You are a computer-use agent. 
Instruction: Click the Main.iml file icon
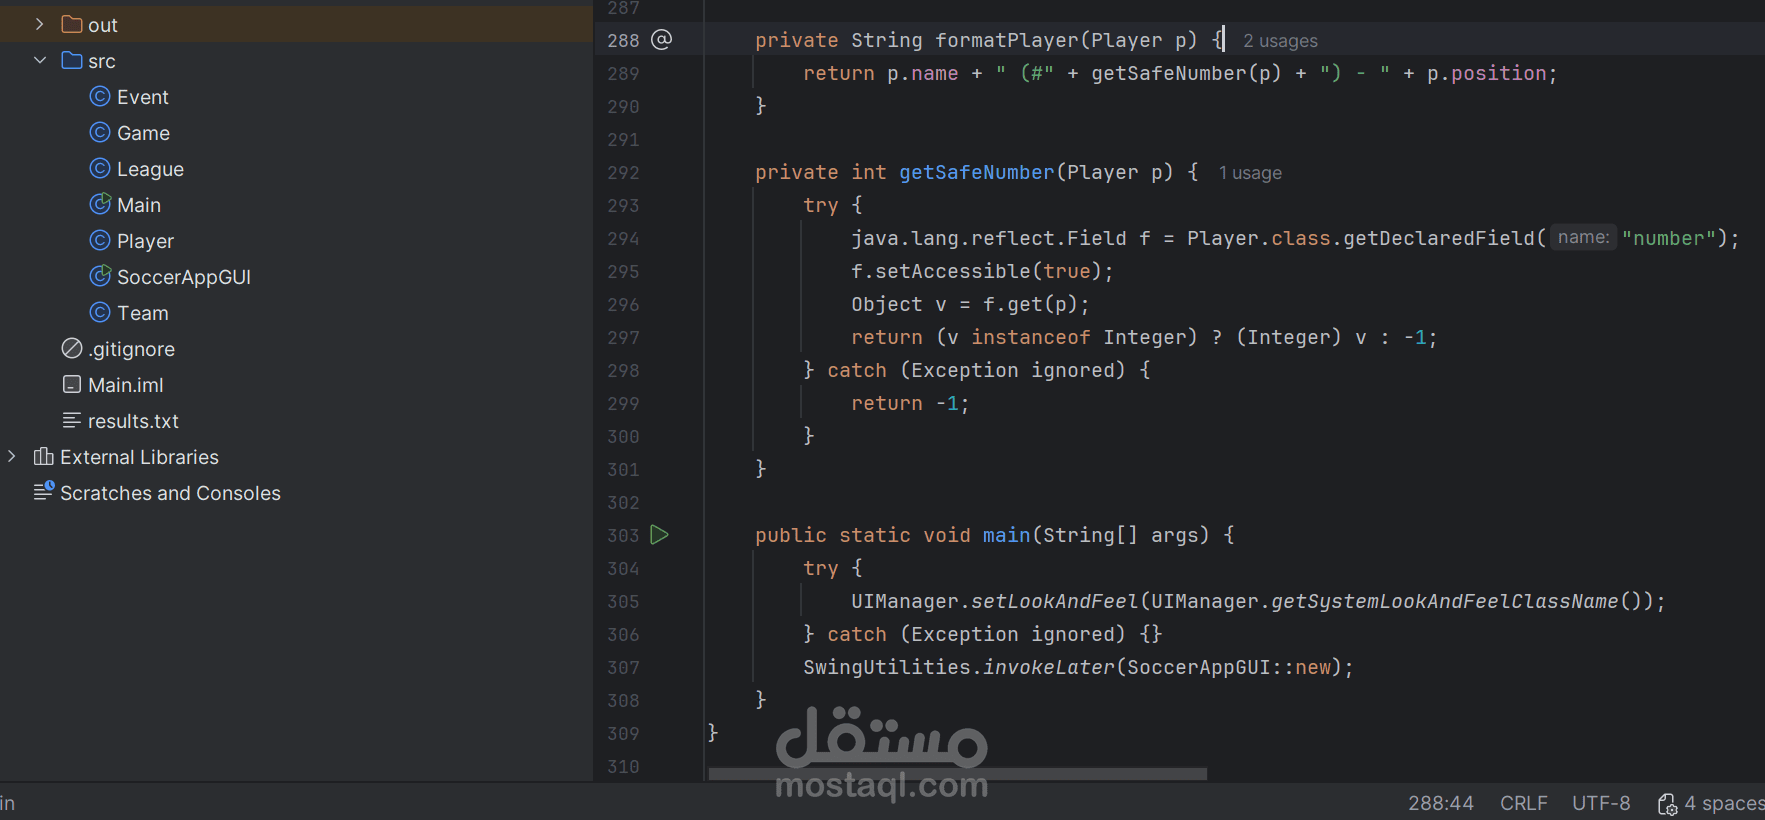pos(72,384)
